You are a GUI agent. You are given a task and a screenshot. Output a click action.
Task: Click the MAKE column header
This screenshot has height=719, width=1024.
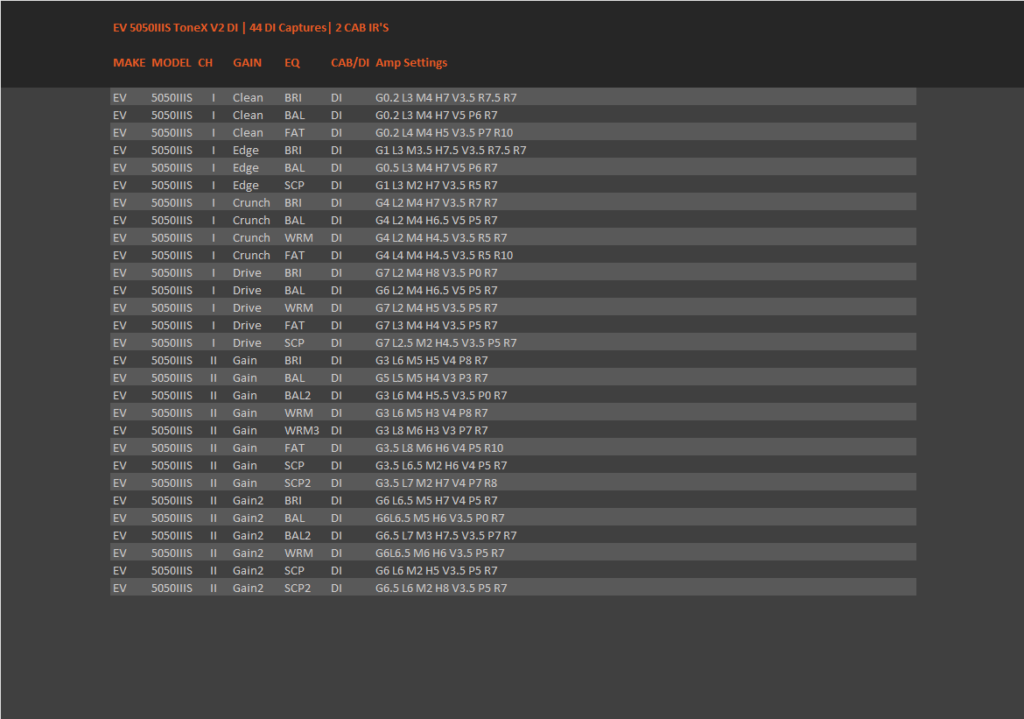[129, 63]
